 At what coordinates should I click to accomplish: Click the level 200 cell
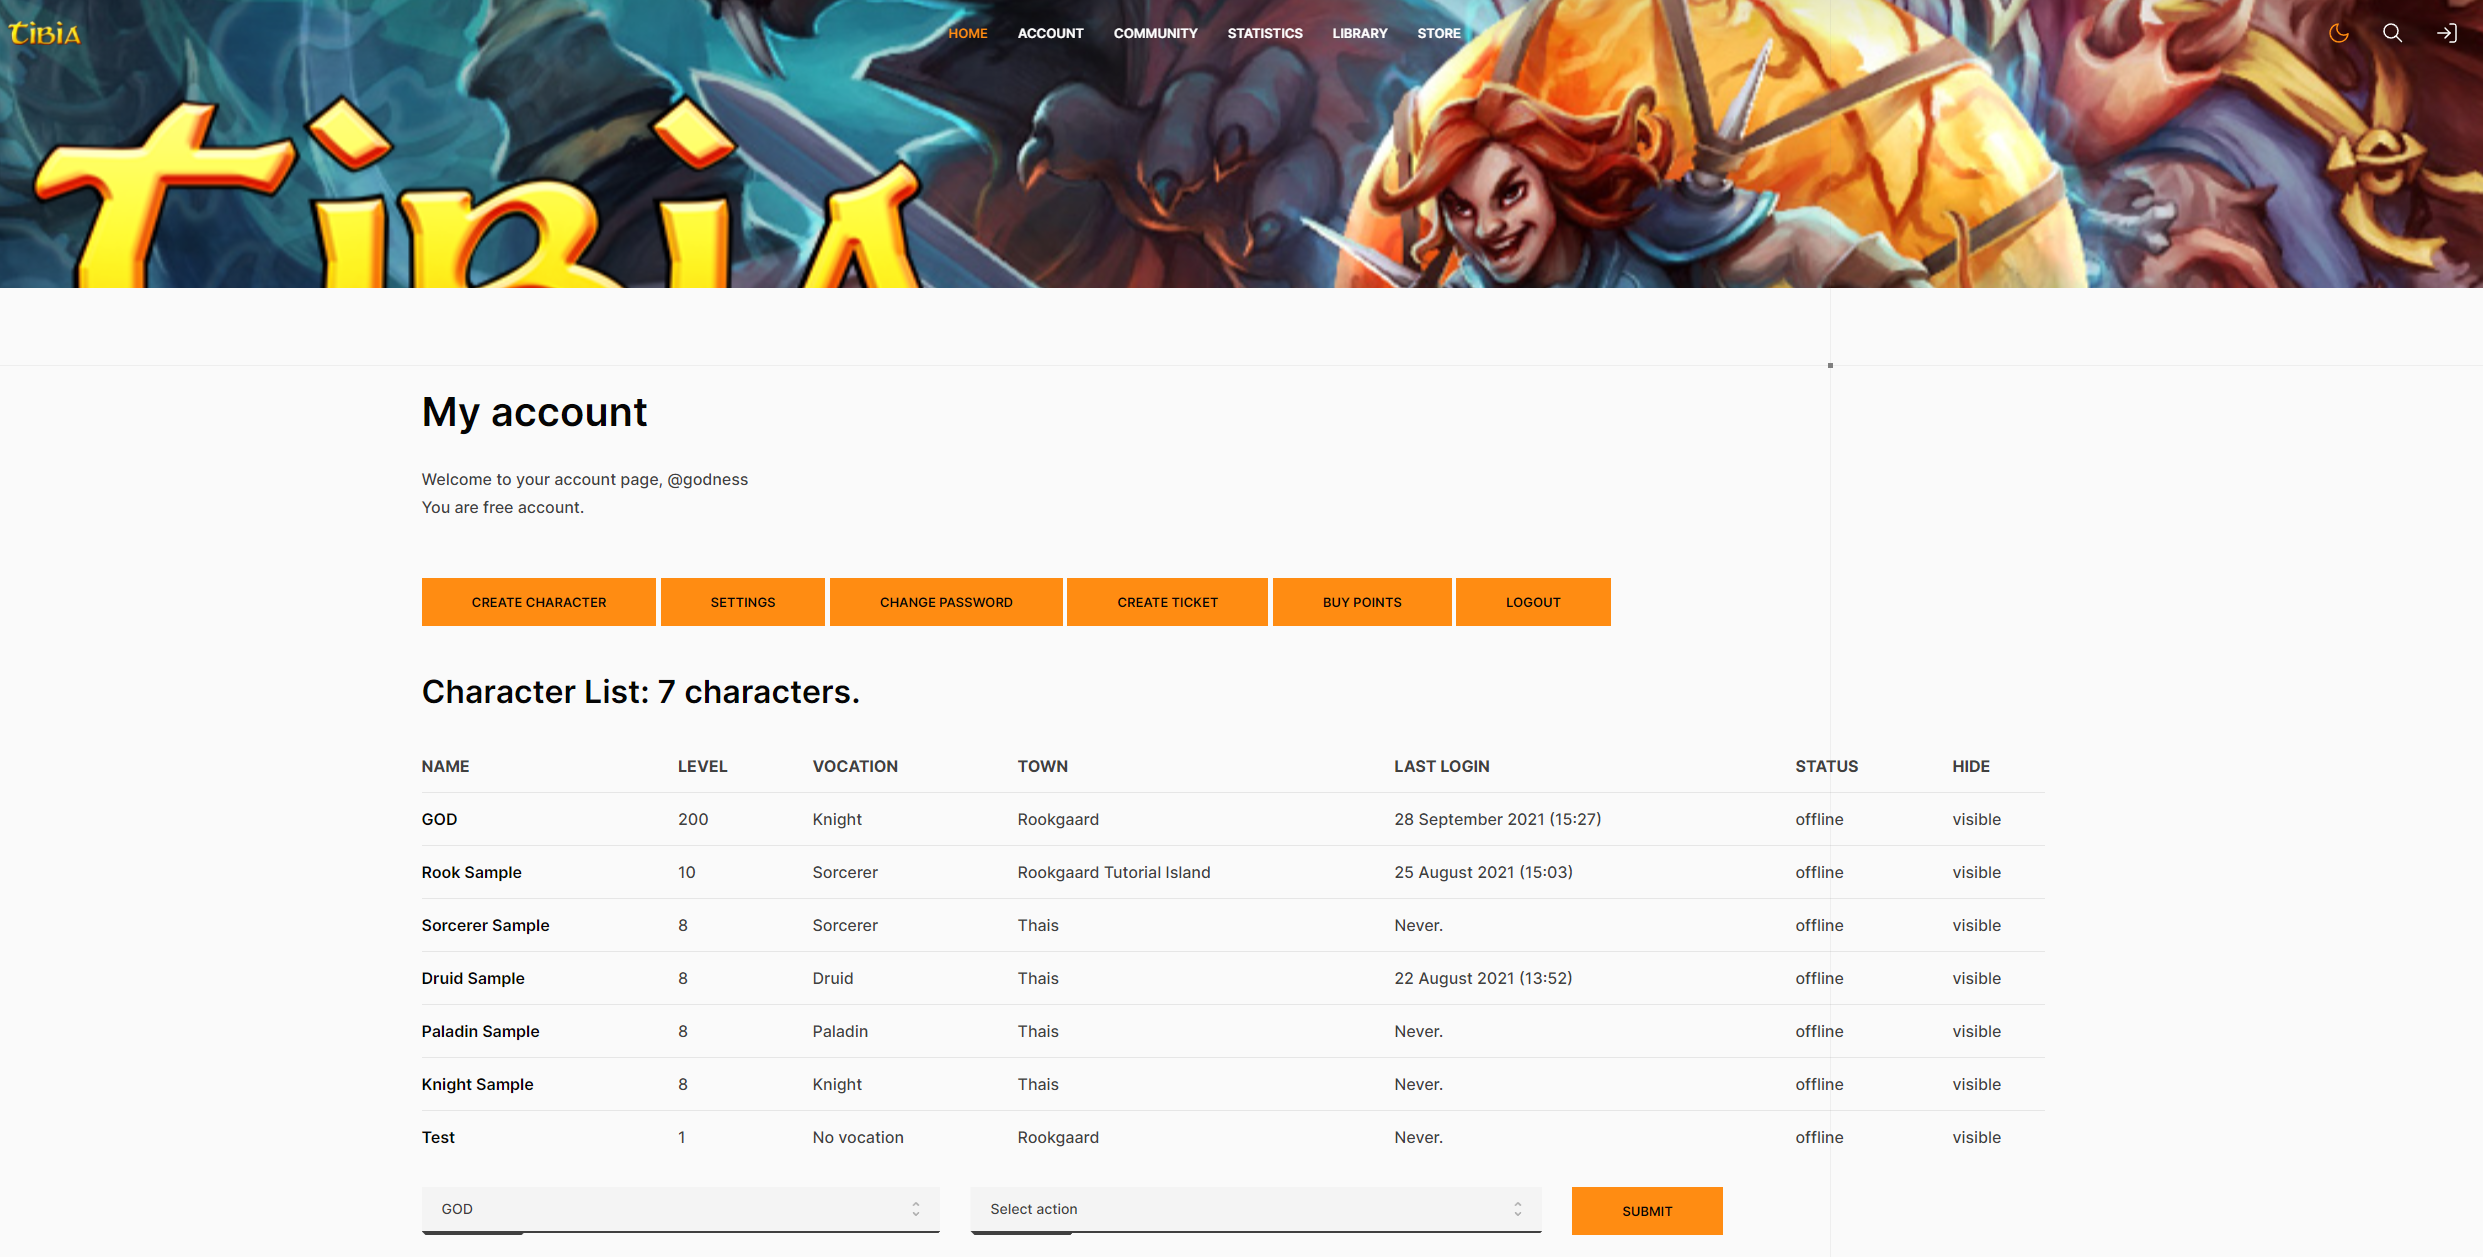[693, 819]
